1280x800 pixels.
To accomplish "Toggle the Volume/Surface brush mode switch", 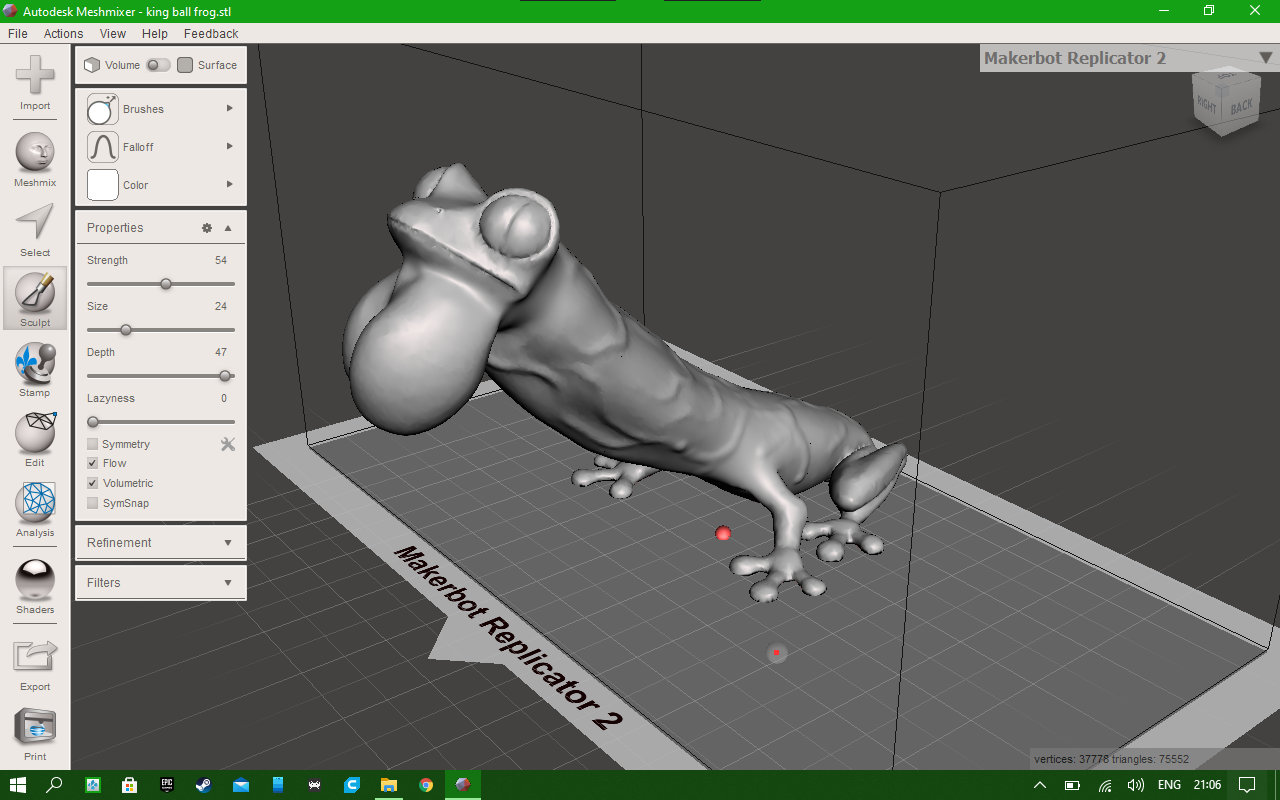I will [158, 65].
